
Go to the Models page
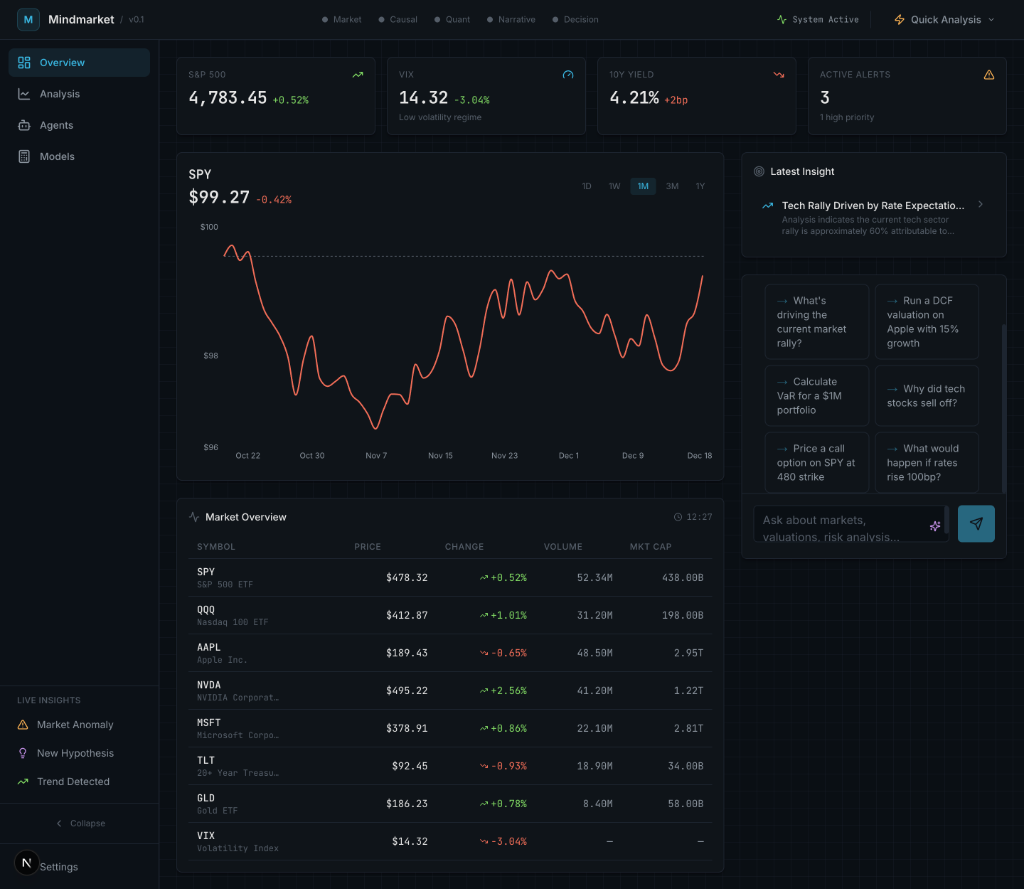click(x=80, y=157)
